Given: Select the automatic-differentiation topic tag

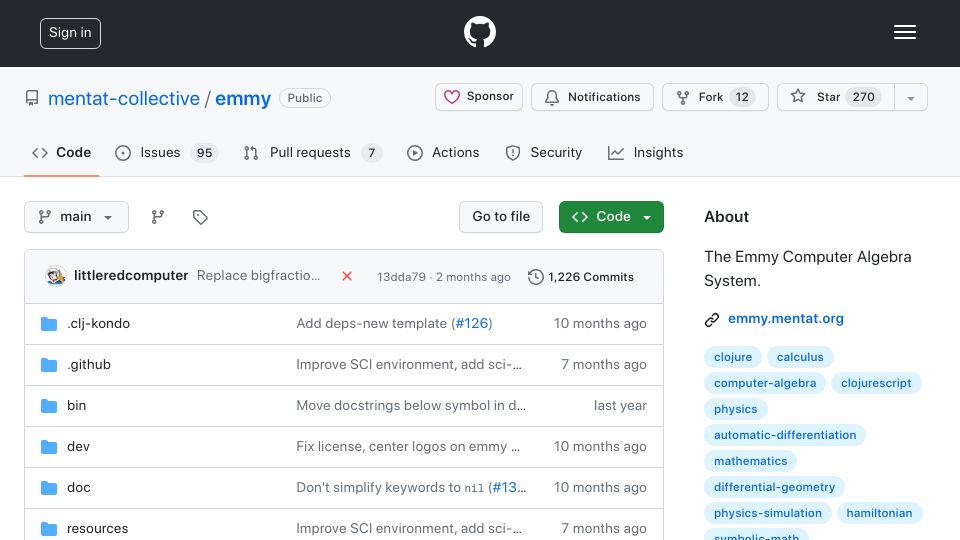Looking at the screenshot, I should (785, 435).
